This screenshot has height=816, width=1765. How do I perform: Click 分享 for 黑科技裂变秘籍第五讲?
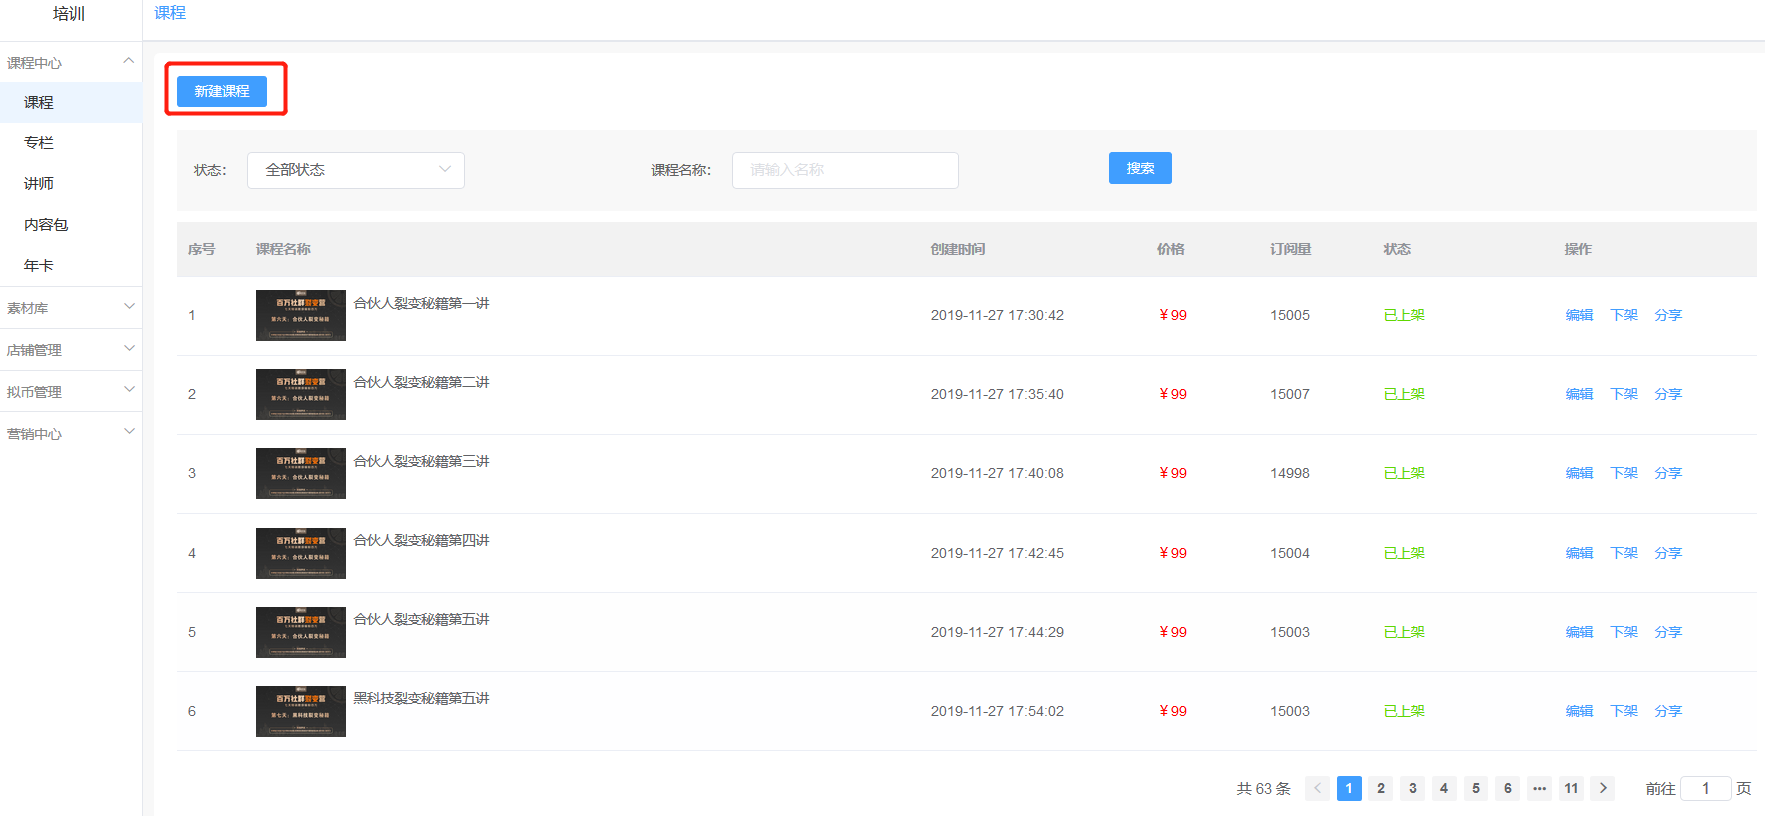tap(1668, 711)
